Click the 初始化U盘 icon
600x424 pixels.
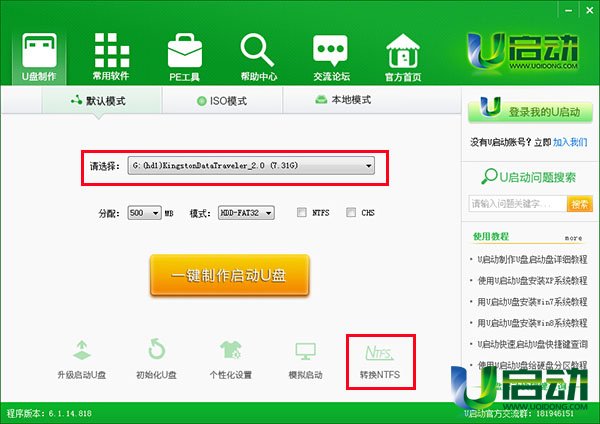(157, 352)
